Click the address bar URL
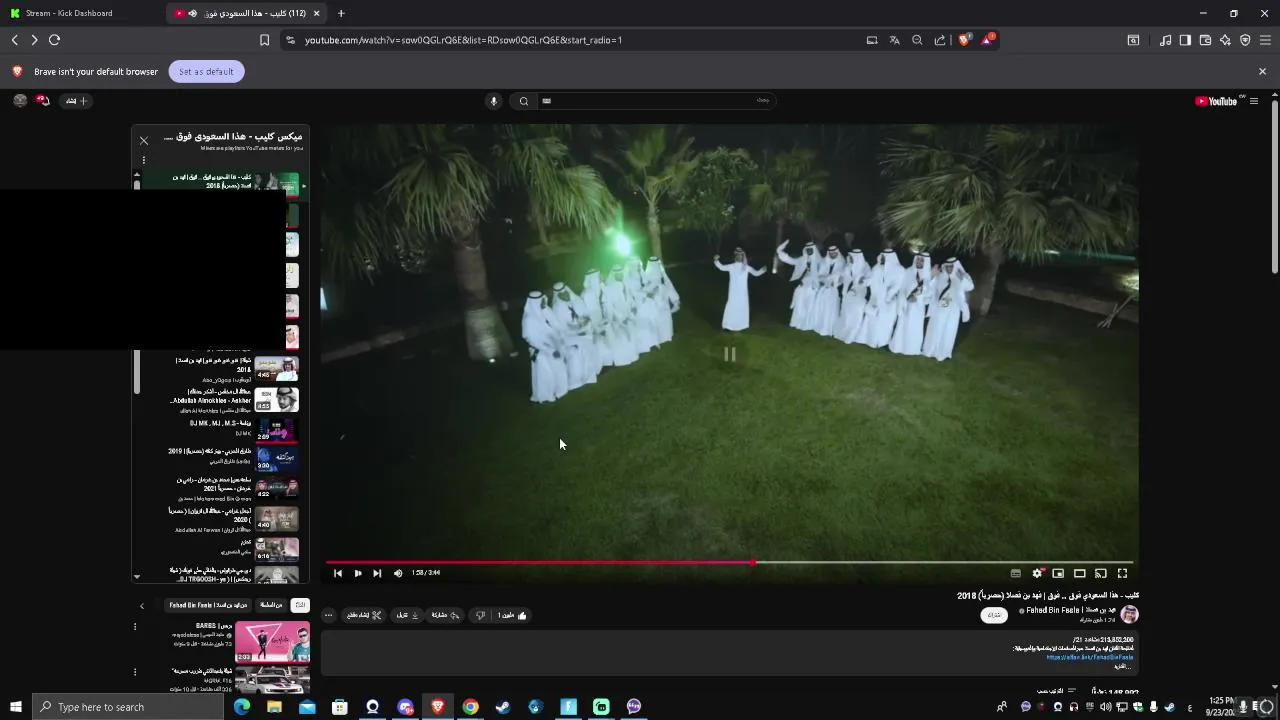1280x720 pixels. click(x=463, y=40)
